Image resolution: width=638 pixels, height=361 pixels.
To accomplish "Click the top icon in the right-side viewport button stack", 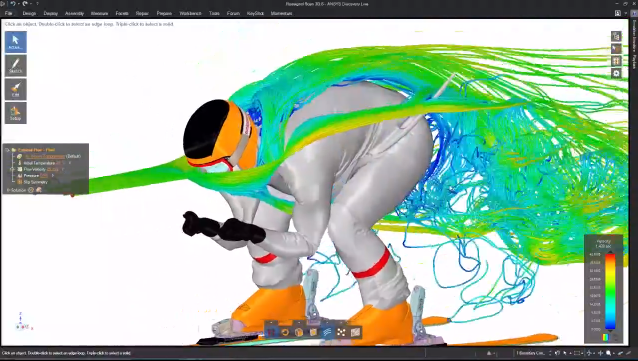I will 616,36.
